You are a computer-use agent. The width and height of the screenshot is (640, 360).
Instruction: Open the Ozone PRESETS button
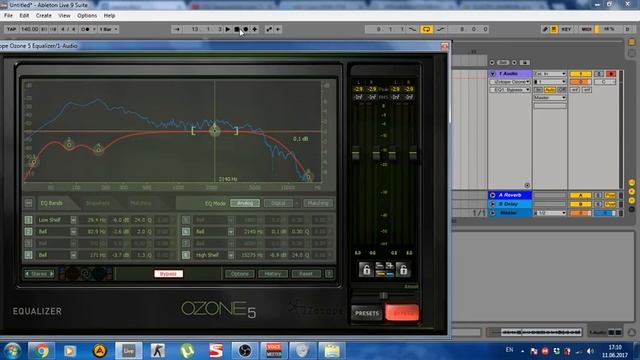click(x=367, y=313)
